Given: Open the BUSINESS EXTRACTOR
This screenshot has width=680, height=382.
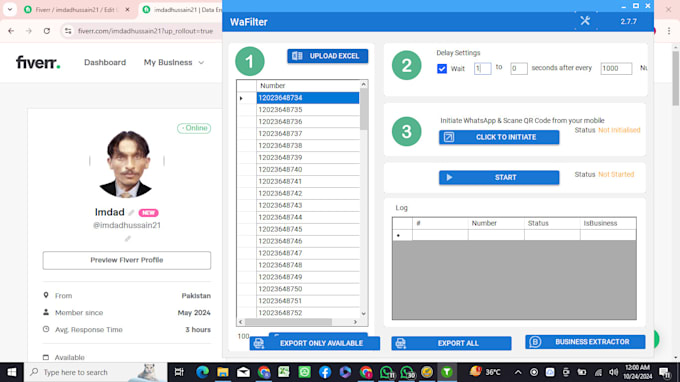Looking at the screenshot, I should tap(585, 342).
